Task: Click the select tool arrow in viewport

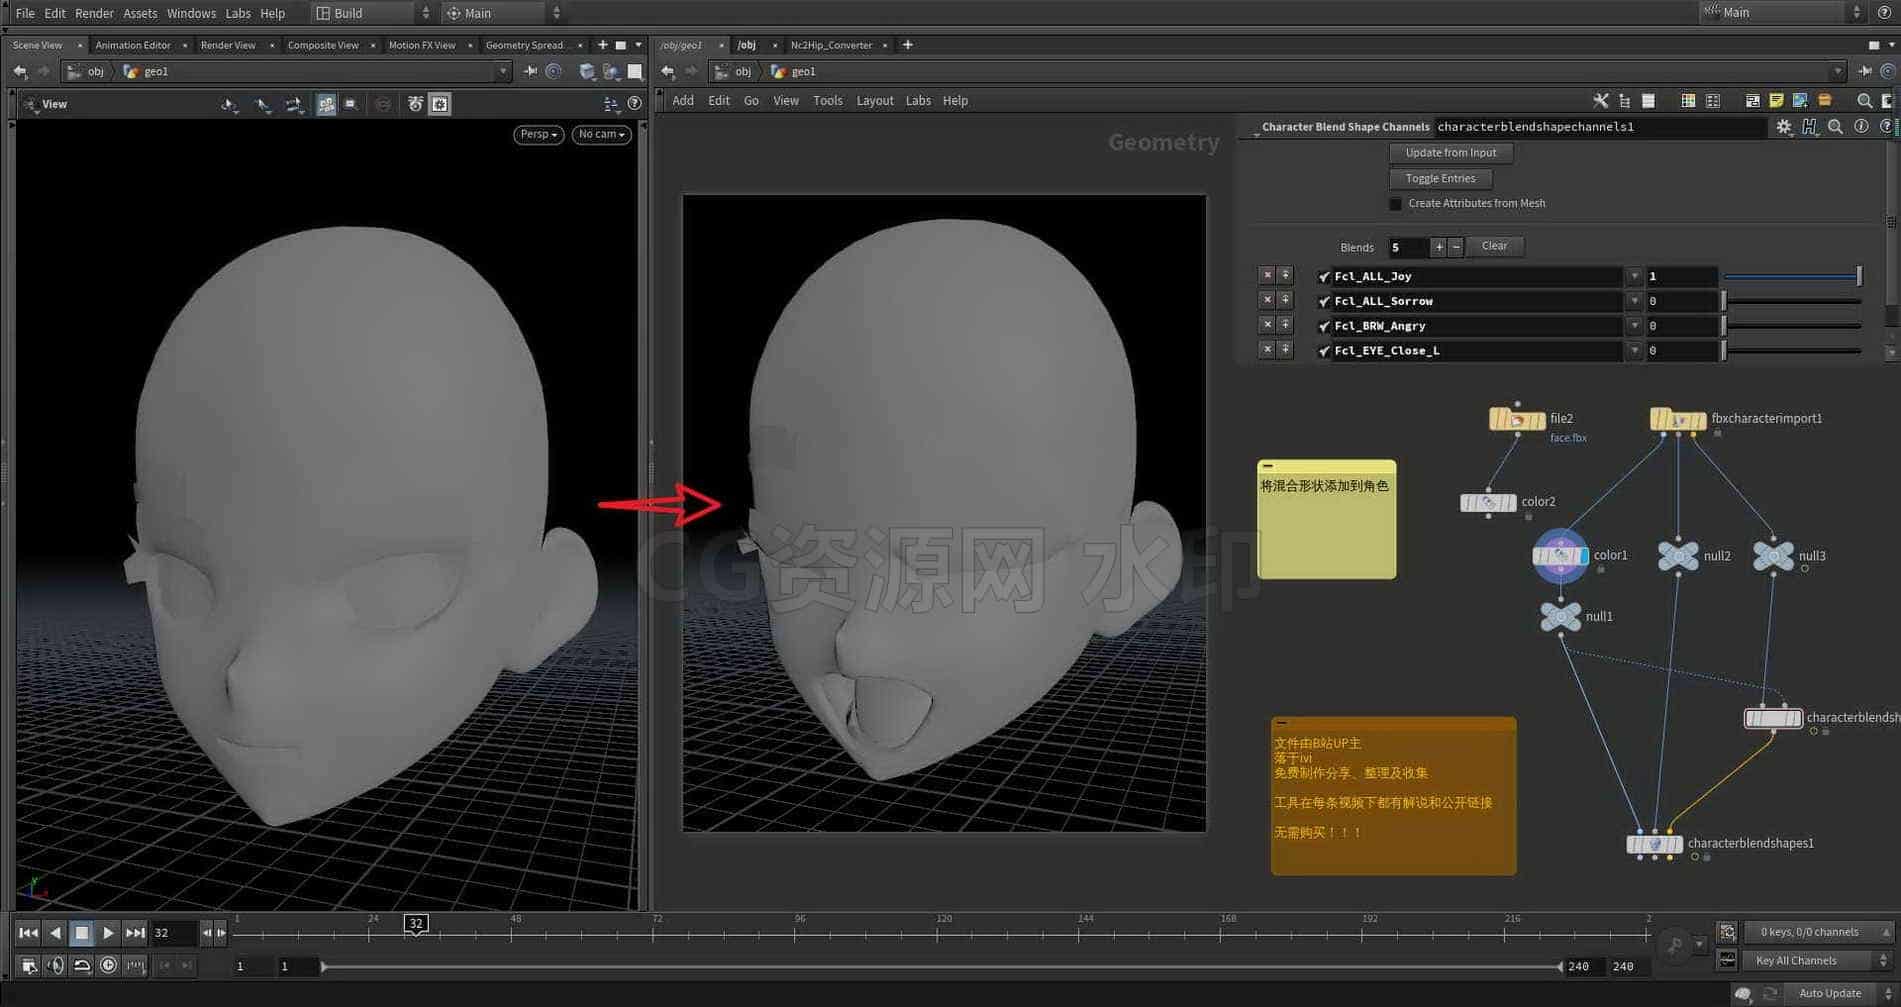Action: pyautogui.click(x=229, y=104)
